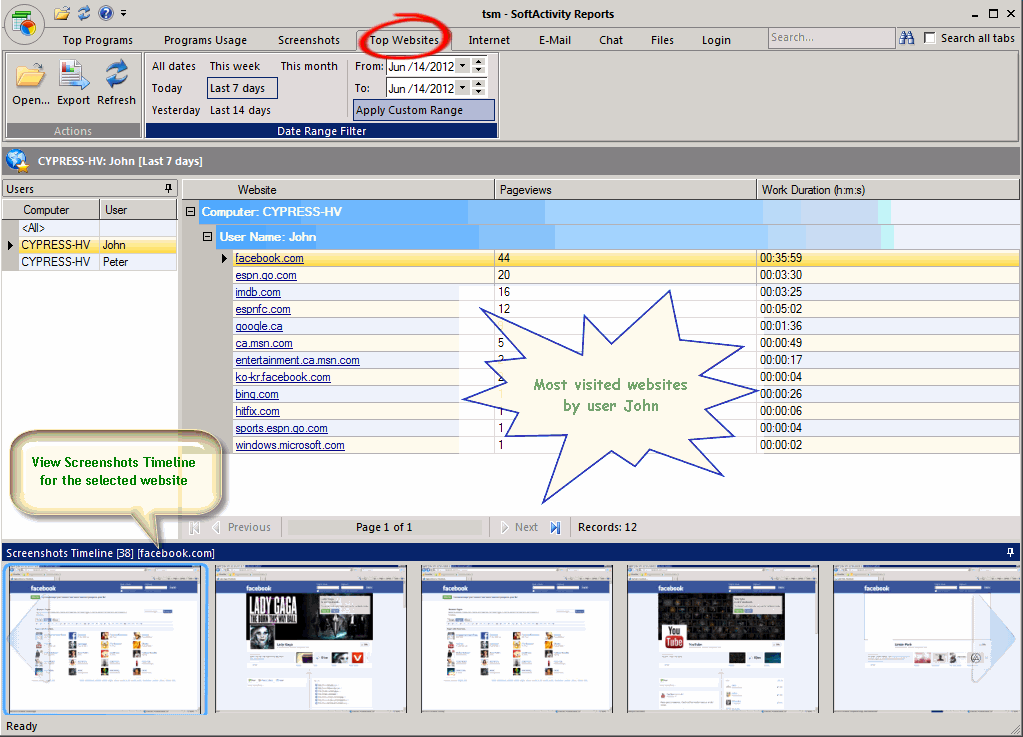Select the first highlighted screenshot thumbnail
This screenshot has width=1023, height=737.
(x=104, y=639)
